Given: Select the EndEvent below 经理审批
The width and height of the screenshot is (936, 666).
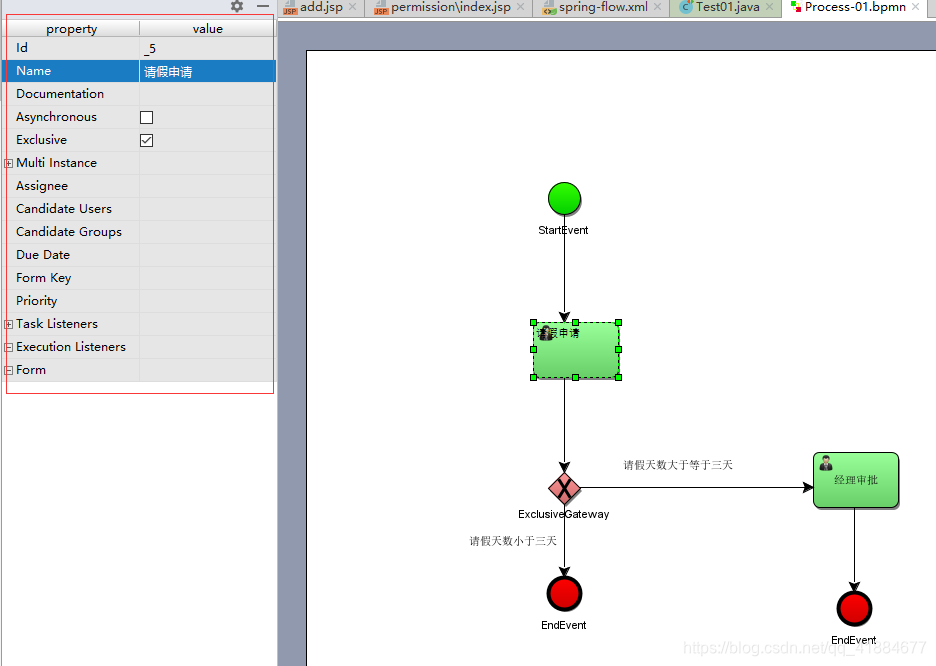Looking at the screenshot, I should [x=854, y=609].
